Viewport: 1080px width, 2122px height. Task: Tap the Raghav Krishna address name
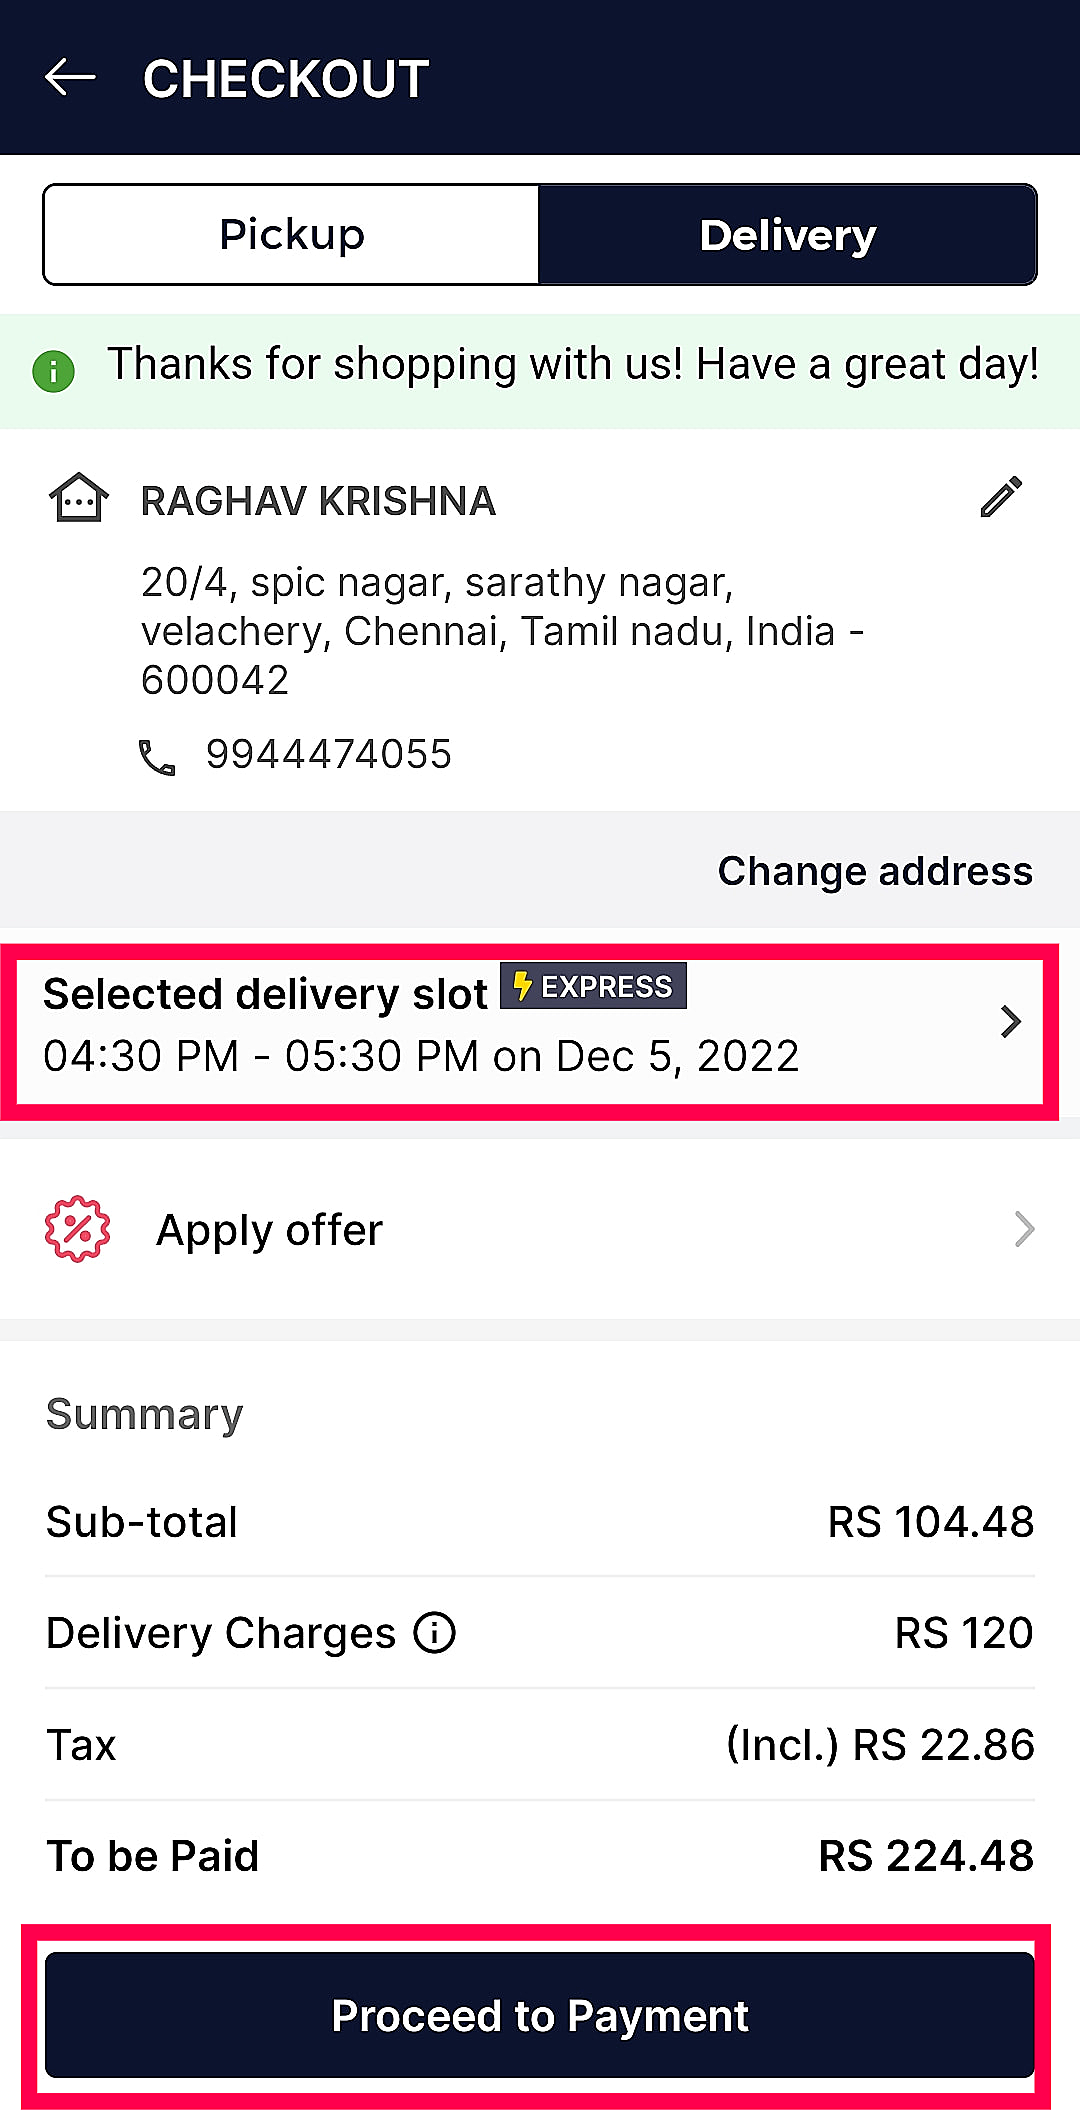click(318, 501)
